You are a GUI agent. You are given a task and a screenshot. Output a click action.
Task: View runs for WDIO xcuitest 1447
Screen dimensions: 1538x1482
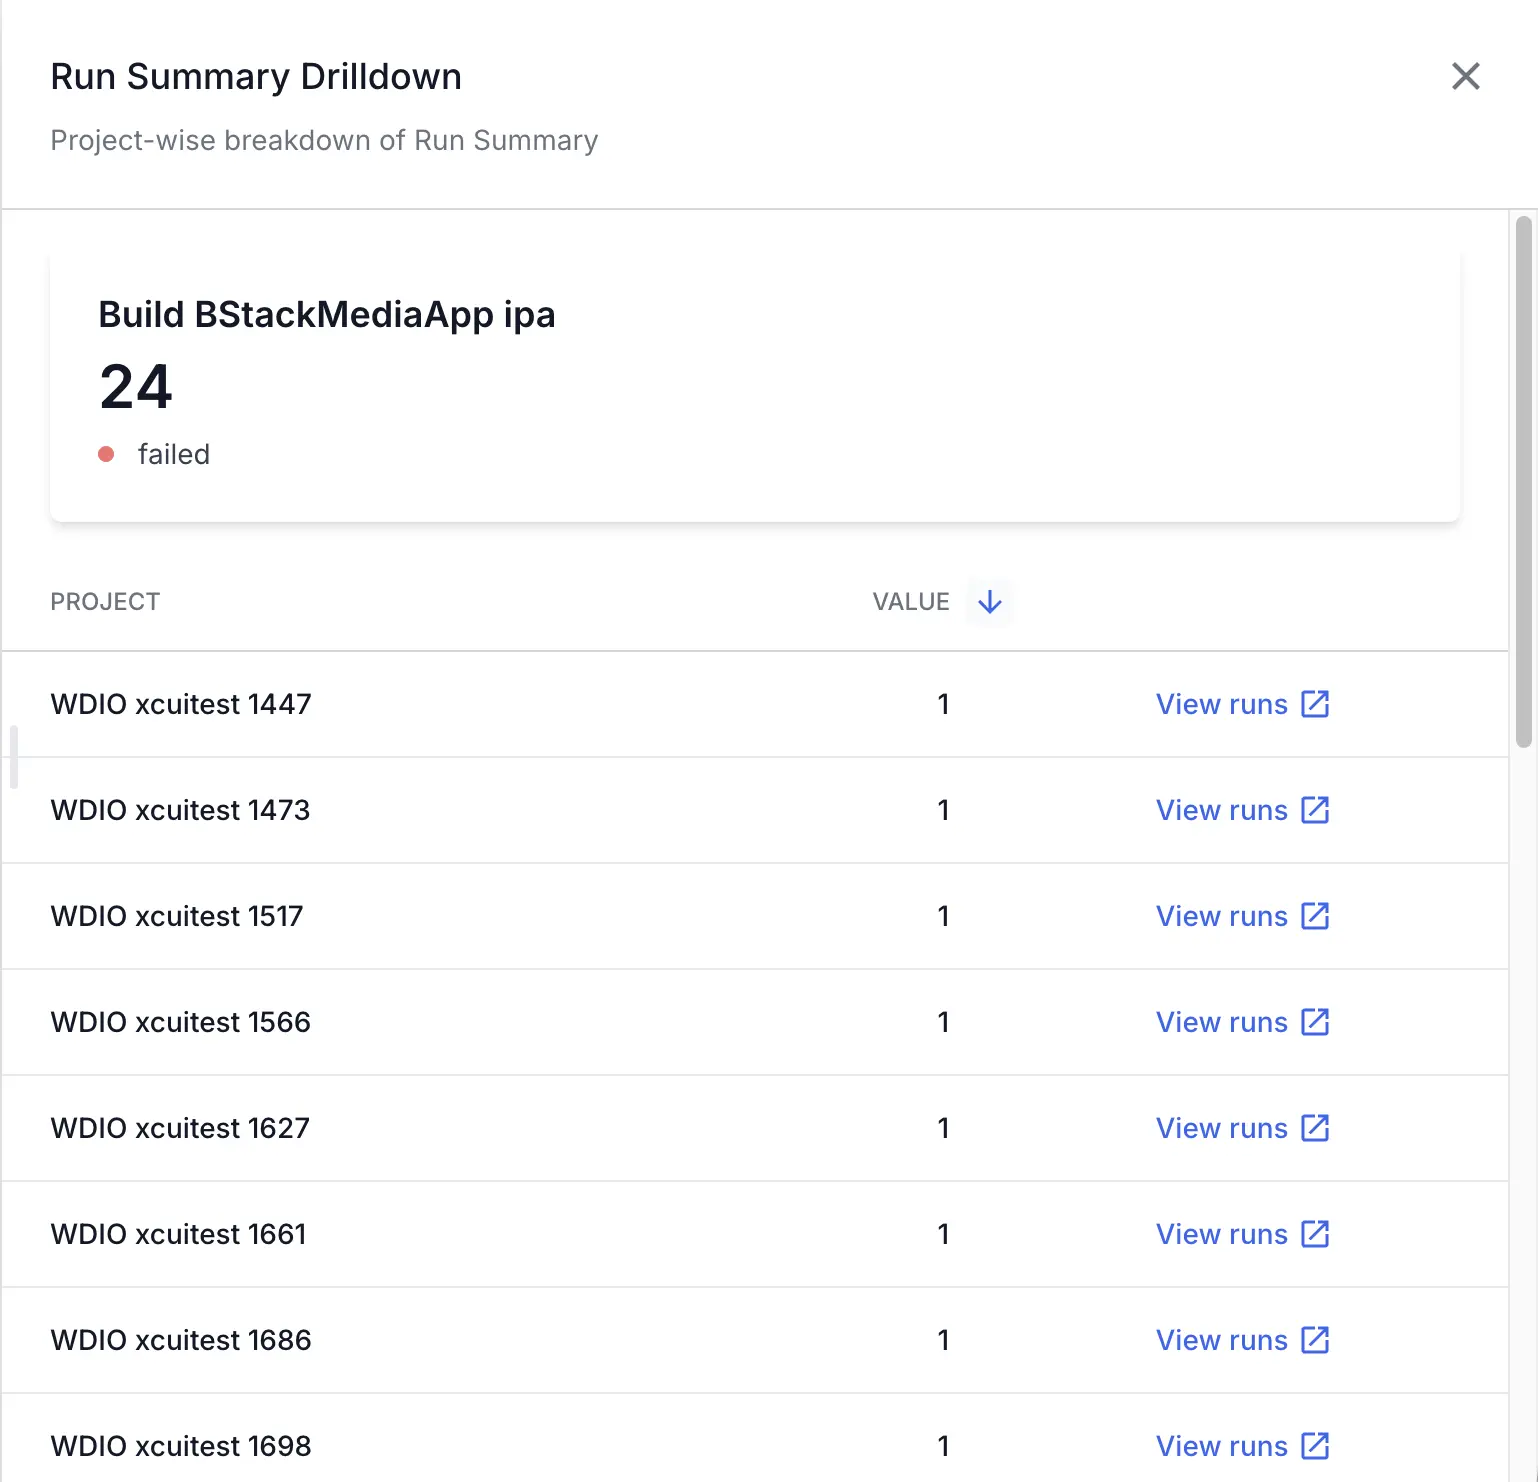pyautogui.click(x=1221, y=704)
